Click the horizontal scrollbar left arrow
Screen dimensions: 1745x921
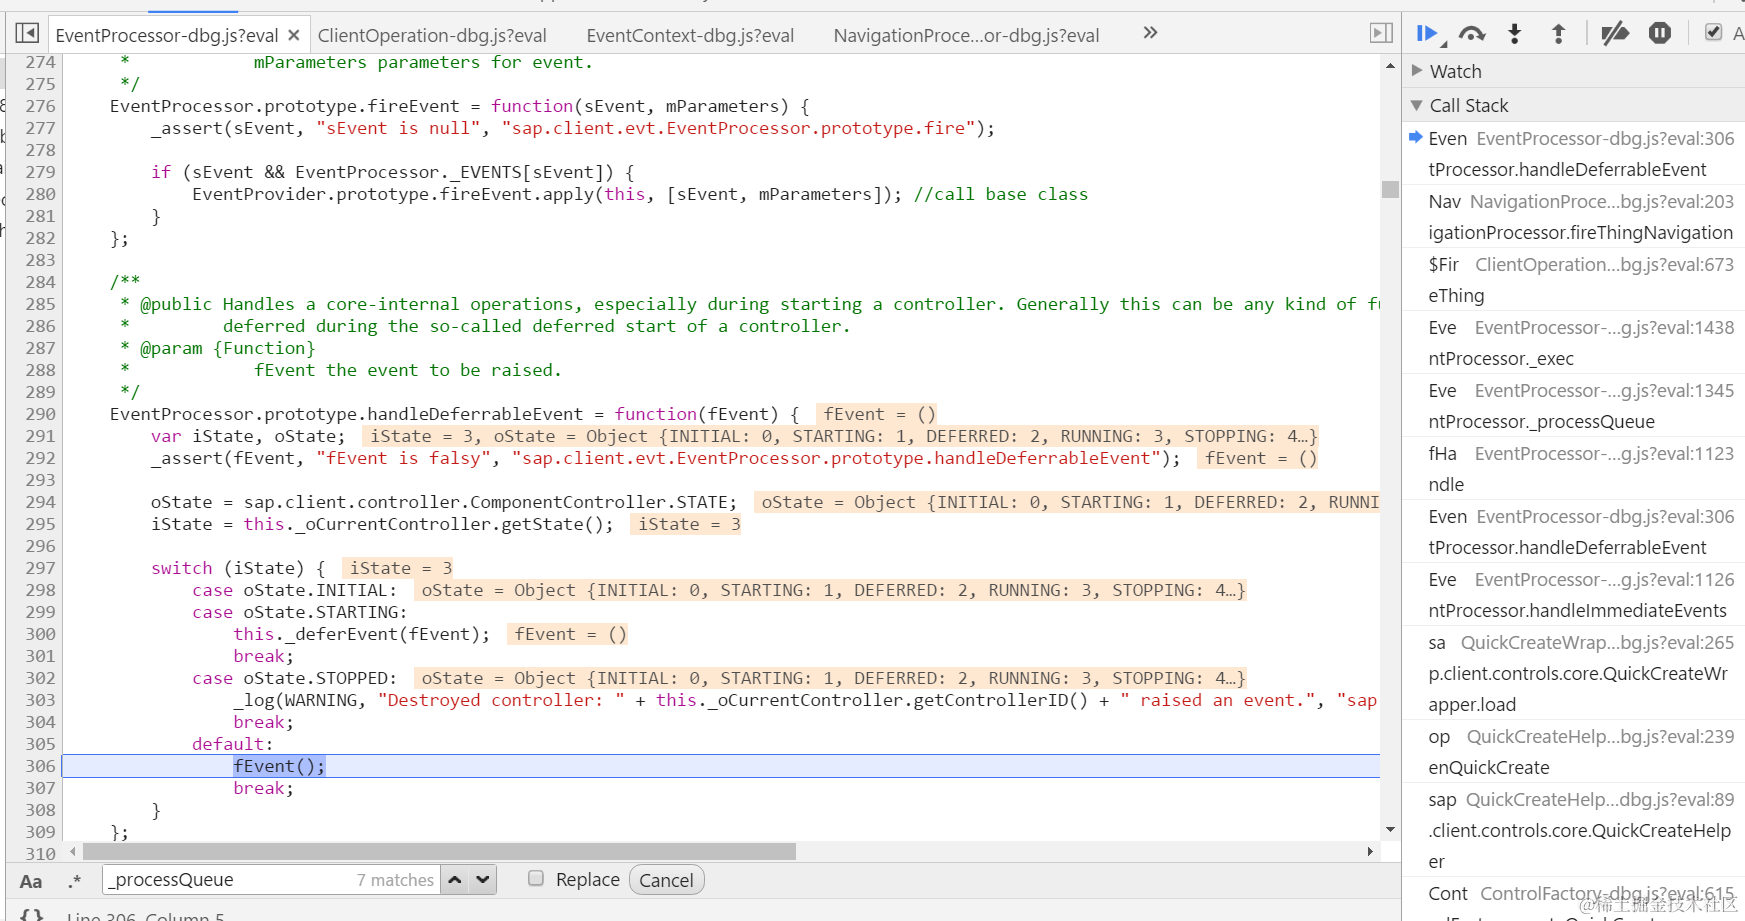(x=72, y=852)
